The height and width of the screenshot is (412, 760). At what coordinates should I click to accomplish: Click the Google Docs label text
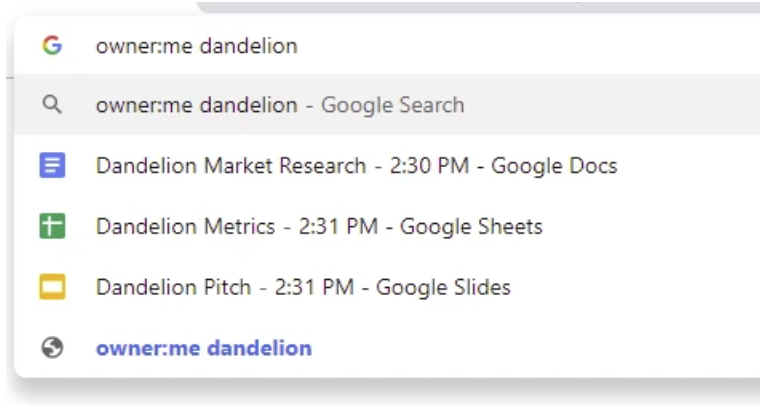point(554,166)
